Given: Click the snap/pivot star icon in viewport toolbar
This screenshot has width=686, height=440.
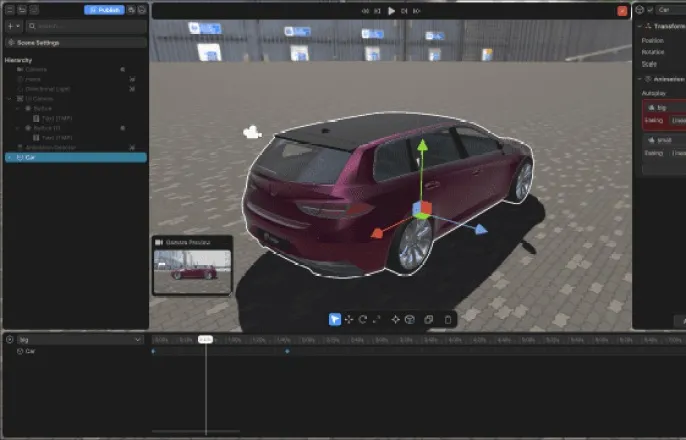Looking at the screenshot, I should click(396, 319).
